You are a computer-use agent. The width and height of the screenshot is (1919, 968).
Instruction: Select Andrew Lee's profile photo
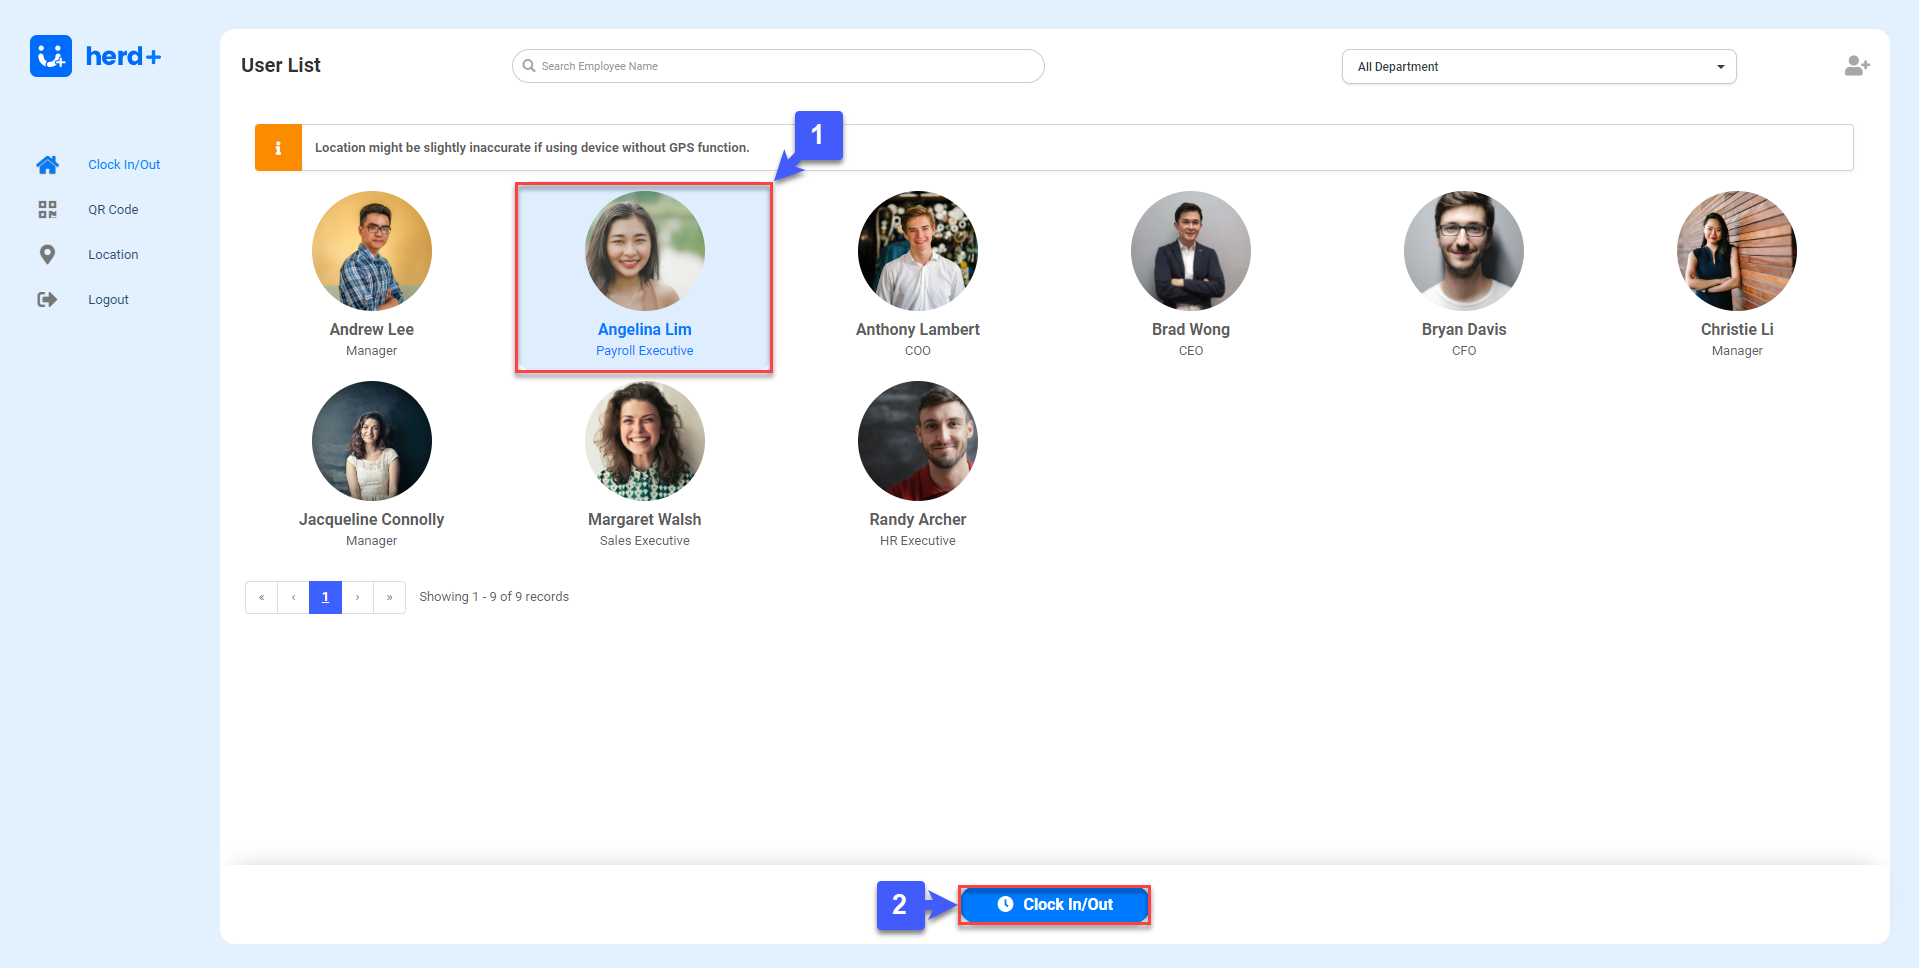(x=372, y=251)
